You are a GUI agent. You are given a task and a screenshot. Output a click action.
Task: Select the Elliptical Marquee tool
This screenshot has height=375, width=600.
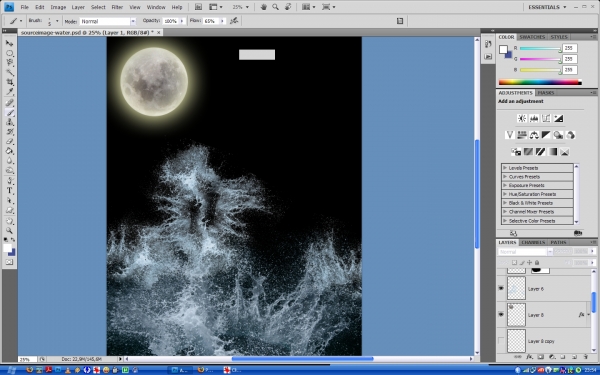coord(10,53)
